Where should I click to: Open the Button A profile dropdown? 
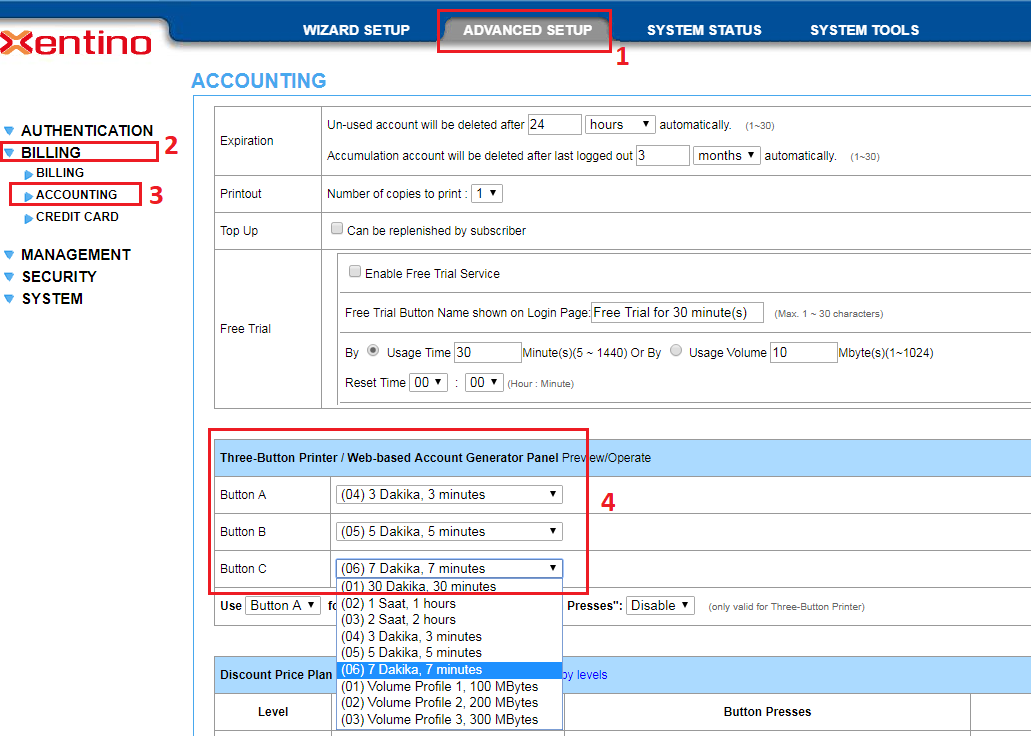tap(449, 495)
